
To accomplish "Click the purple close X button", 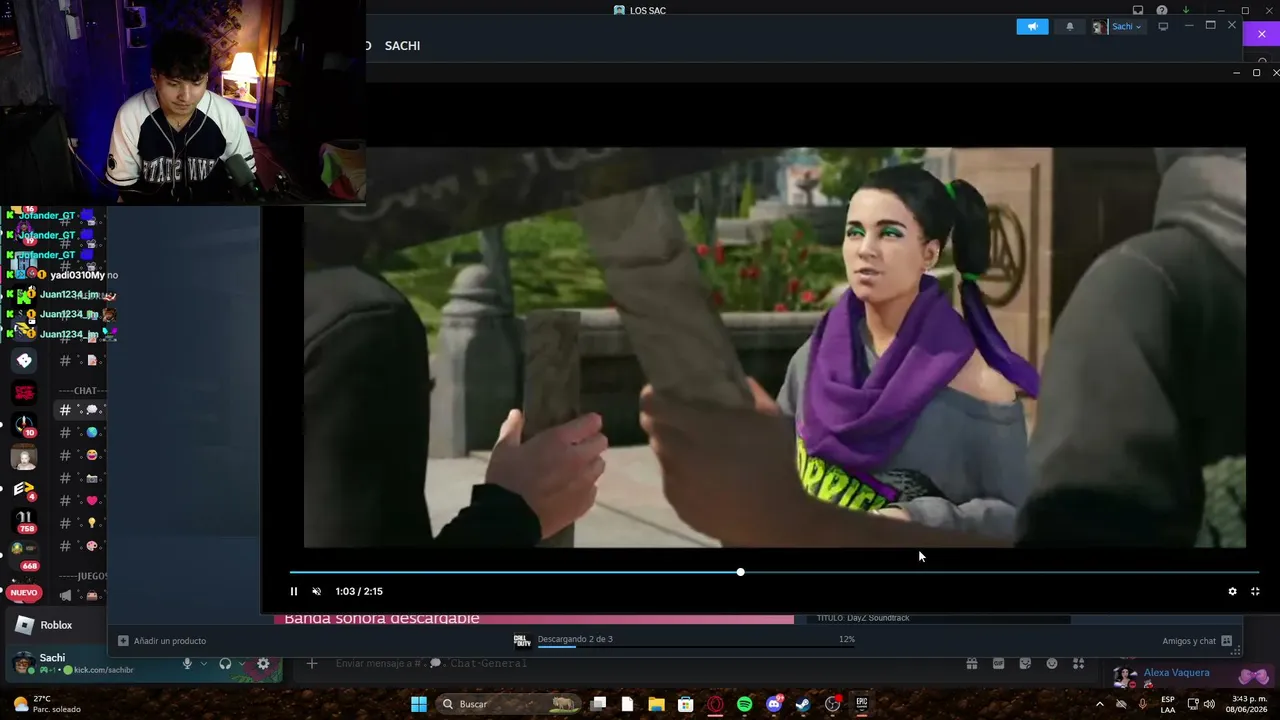I will [x=1262, y=34].
